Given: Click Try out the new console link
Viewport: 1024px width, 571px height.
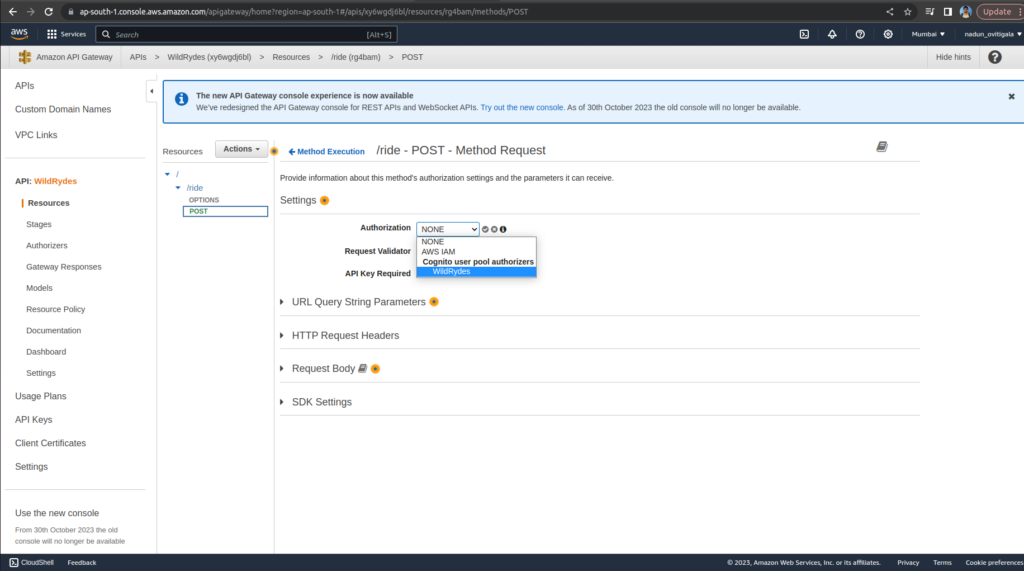Looking at the screenshot, I should (522, 108).
